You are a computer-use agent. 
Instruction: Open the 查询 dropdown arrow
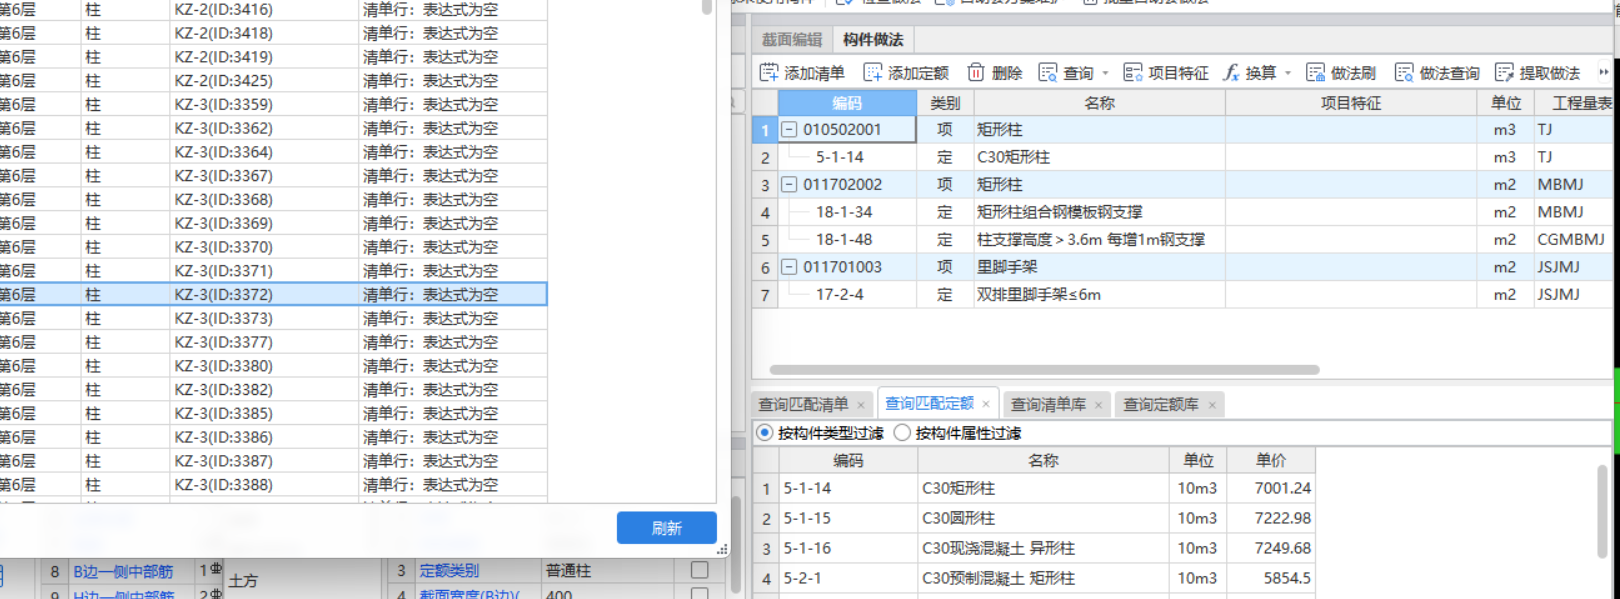coord(1106,73)
